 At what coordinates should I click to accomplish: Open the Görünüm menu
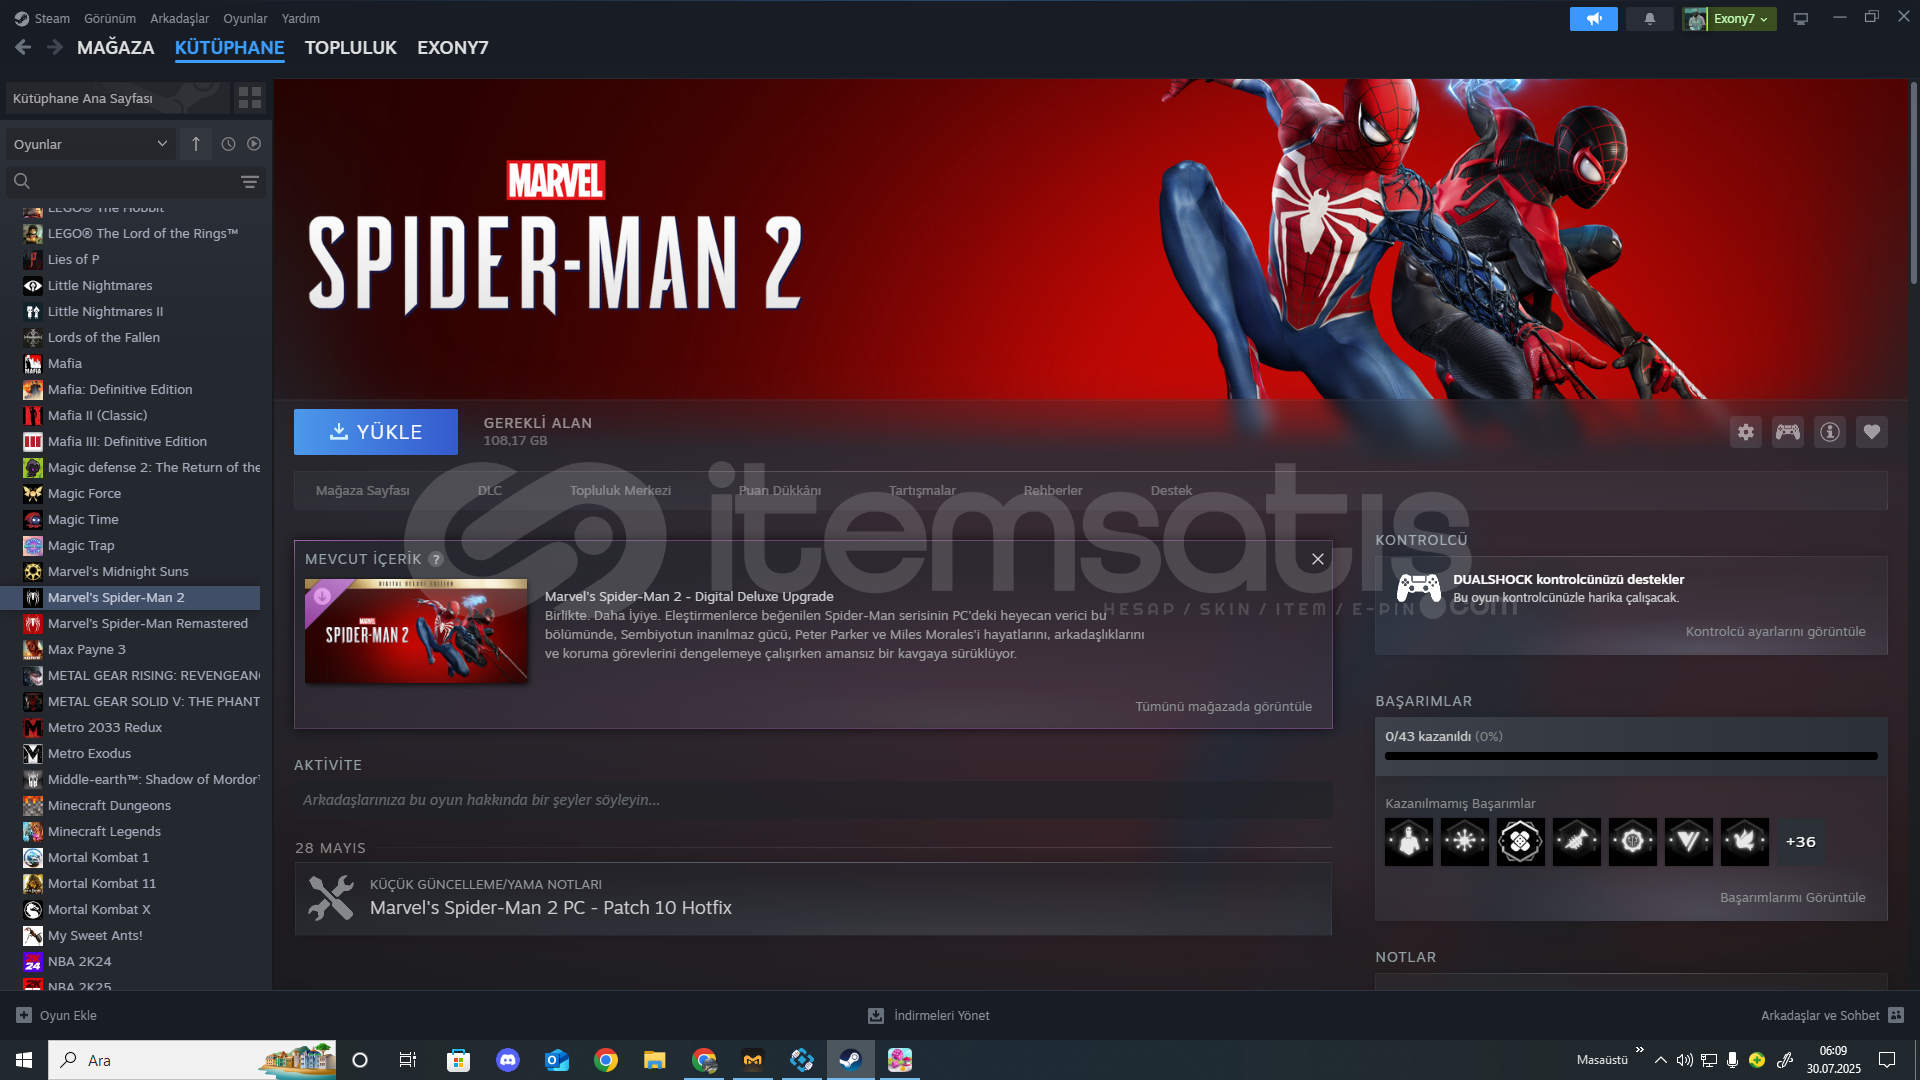tap(110, 18)
